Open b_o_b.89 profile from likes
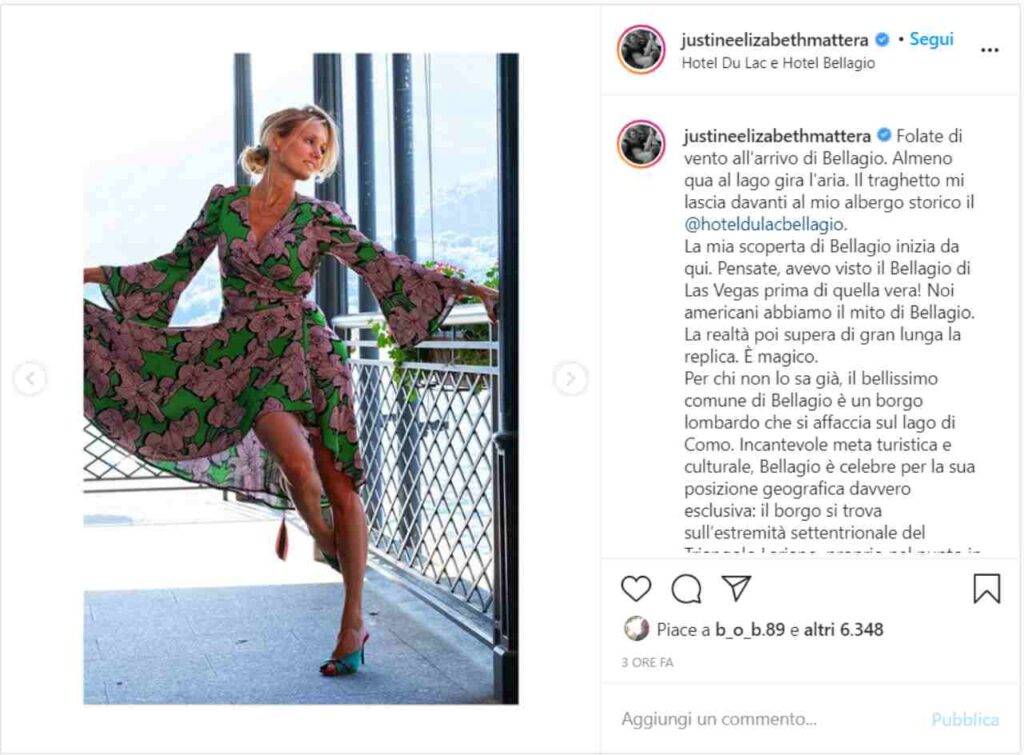This screenshot has width=1024, height=755. point(750,630)
